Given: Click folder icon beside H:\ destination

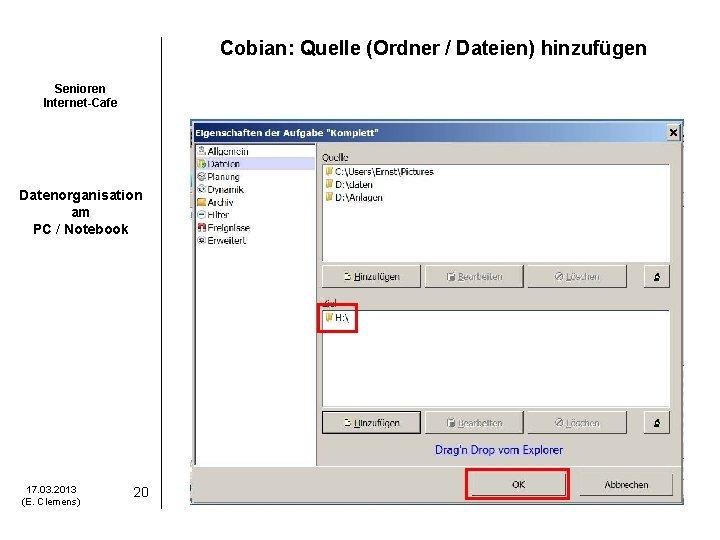Looking at the screenshot, I should 329,317.
